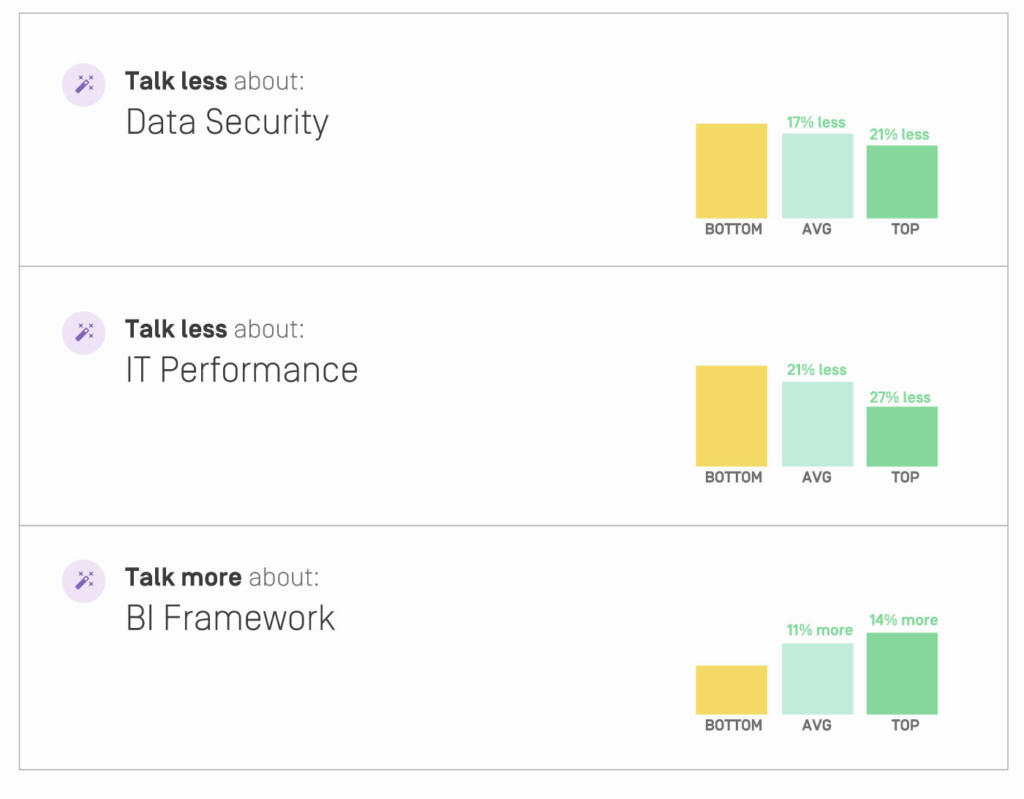
Task: Select the yellow BOTTOM bar for Data Security
Action: tap(731, 171)
